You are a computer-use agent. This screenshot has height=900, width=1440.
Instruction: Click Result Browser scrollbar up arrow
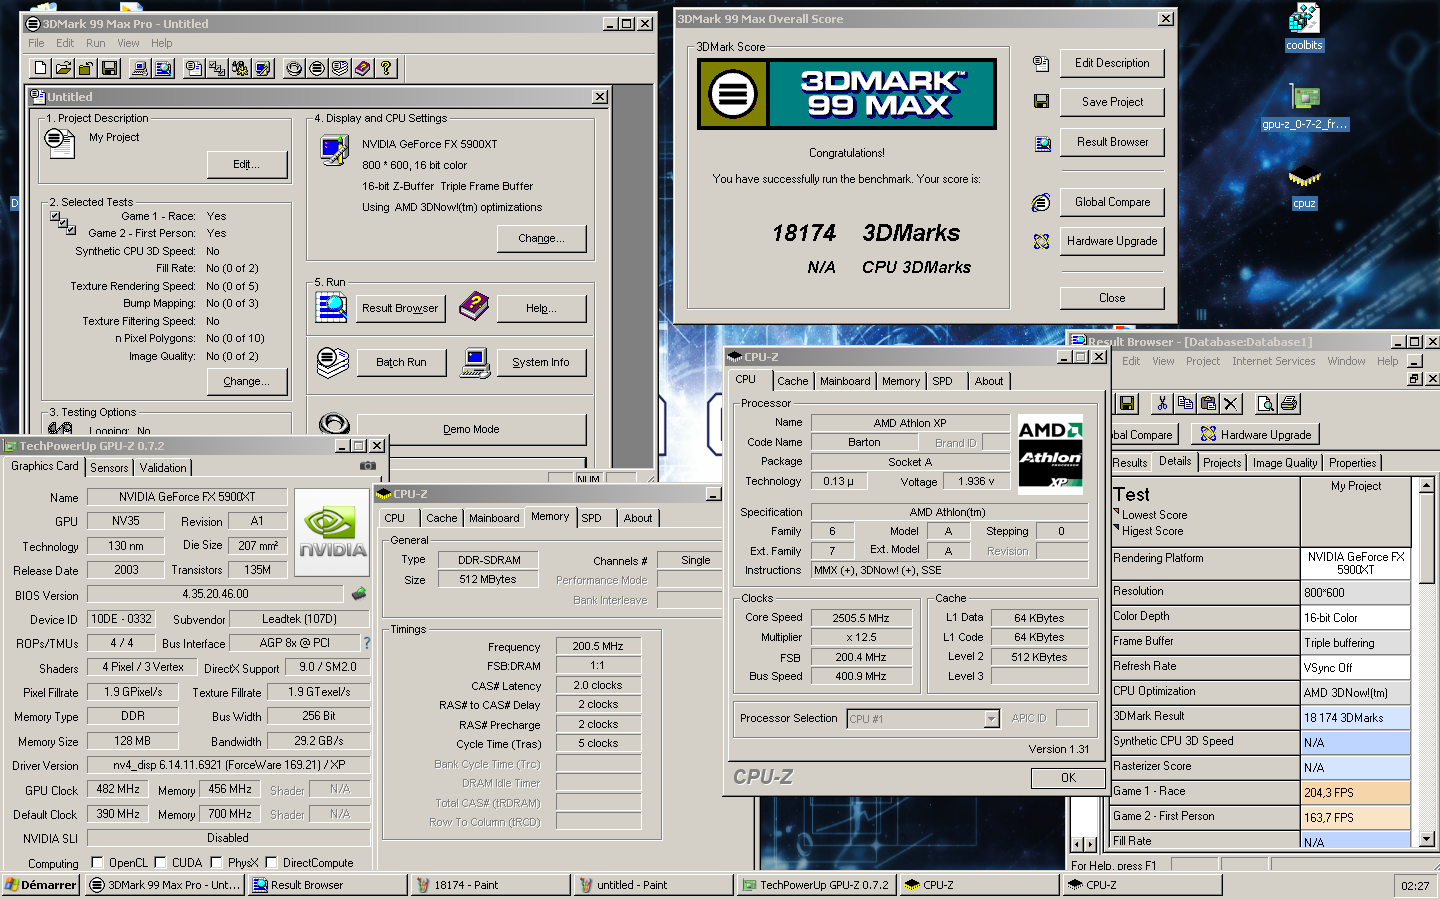tap(1427, 486)
